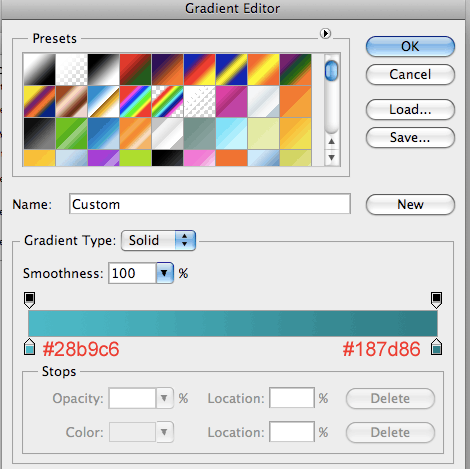470x469 pixels.
Task: Open the Presets flyout menu arrow
Action: (x=325, y=33)
